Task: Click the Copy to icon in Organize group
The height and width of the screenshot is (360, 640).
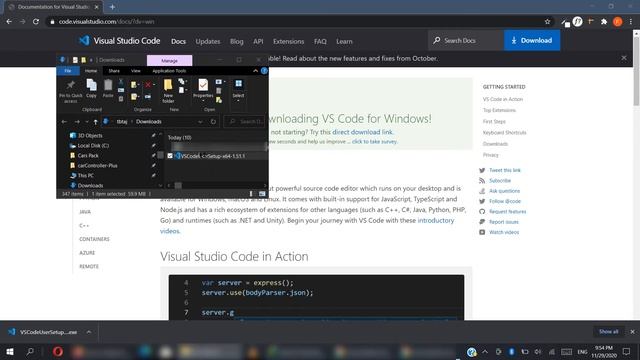Action: [x=134, y=97]
